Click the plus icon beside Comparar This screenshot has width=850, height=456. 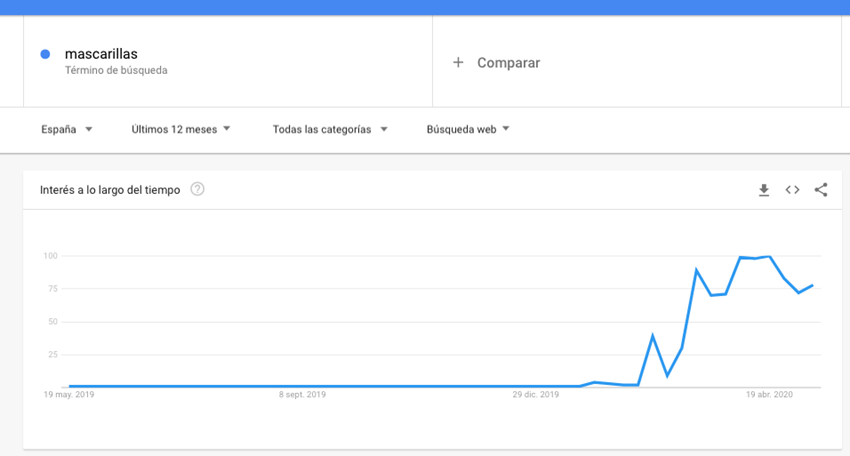(458, 62)
